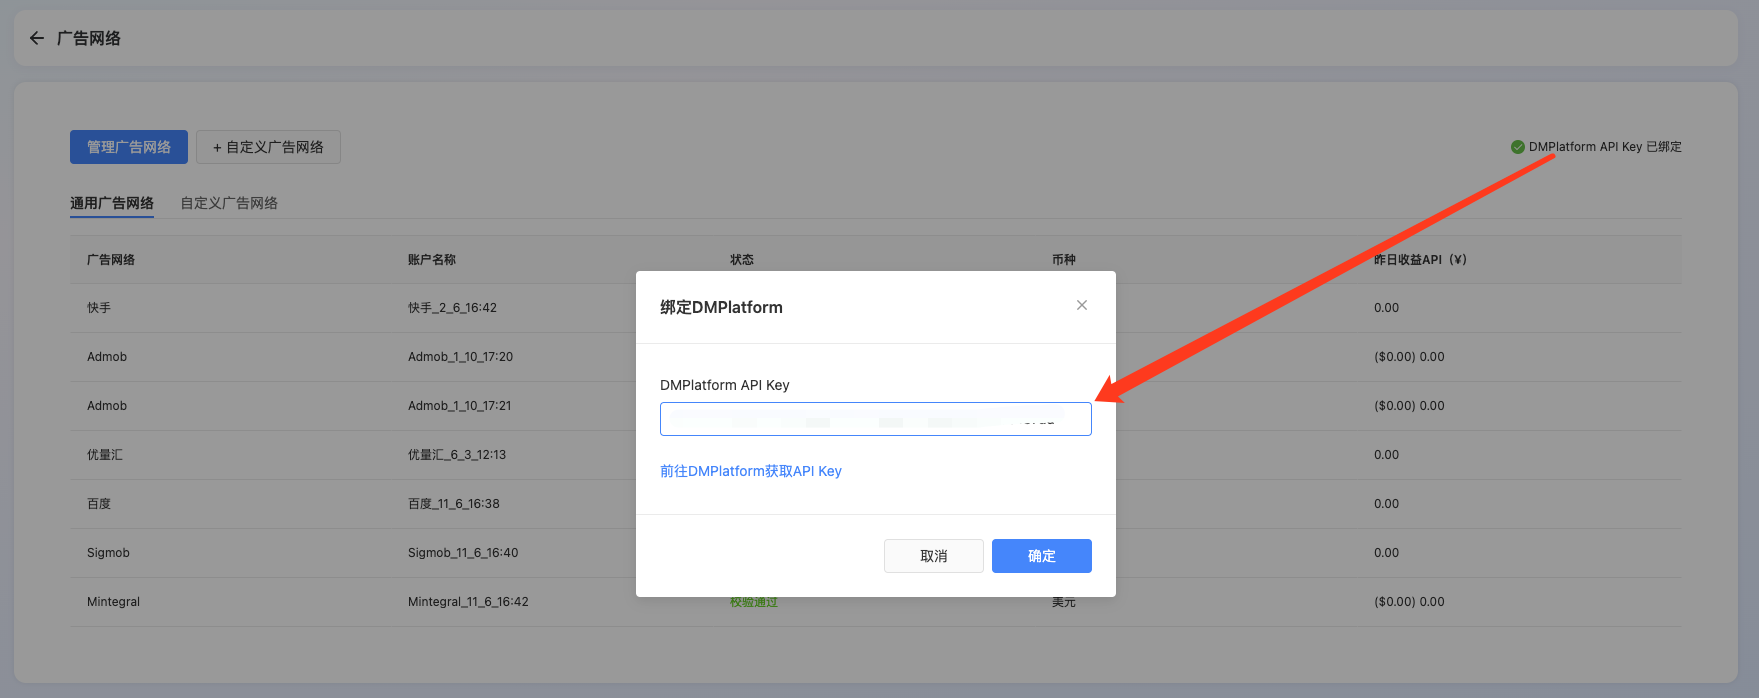Select the 快手 network name cell
1759x698 pixels.
click(x=99, y=308)
